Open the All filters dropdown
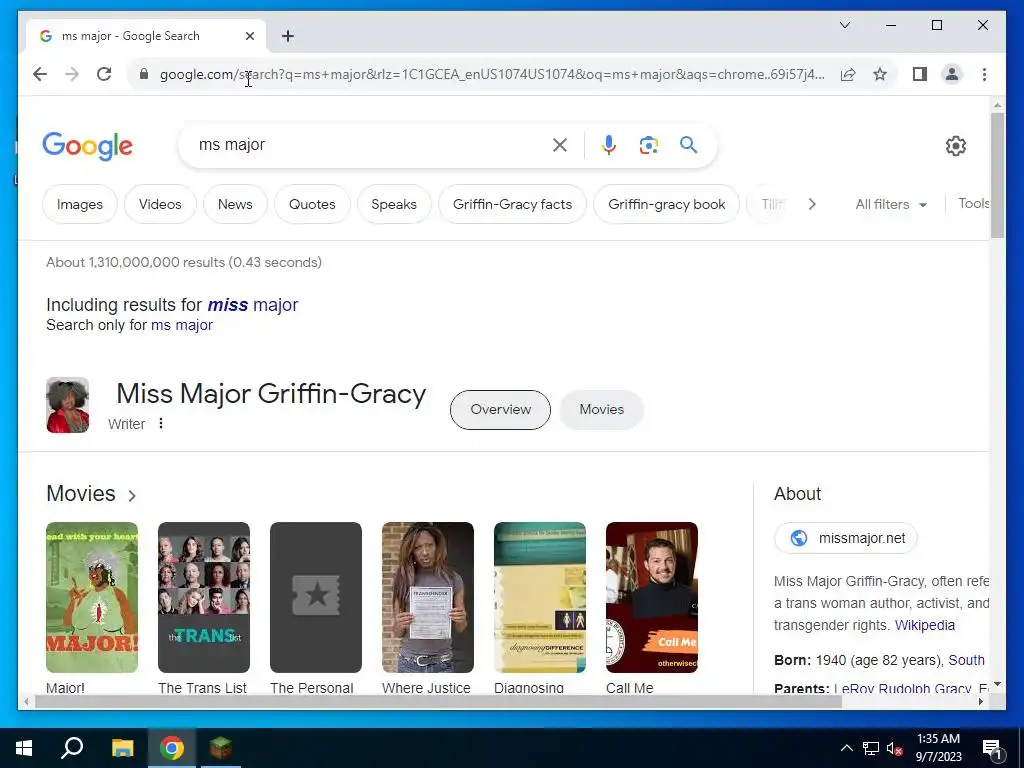Screen dimensions: 1024x768 (x=891, y=204)
